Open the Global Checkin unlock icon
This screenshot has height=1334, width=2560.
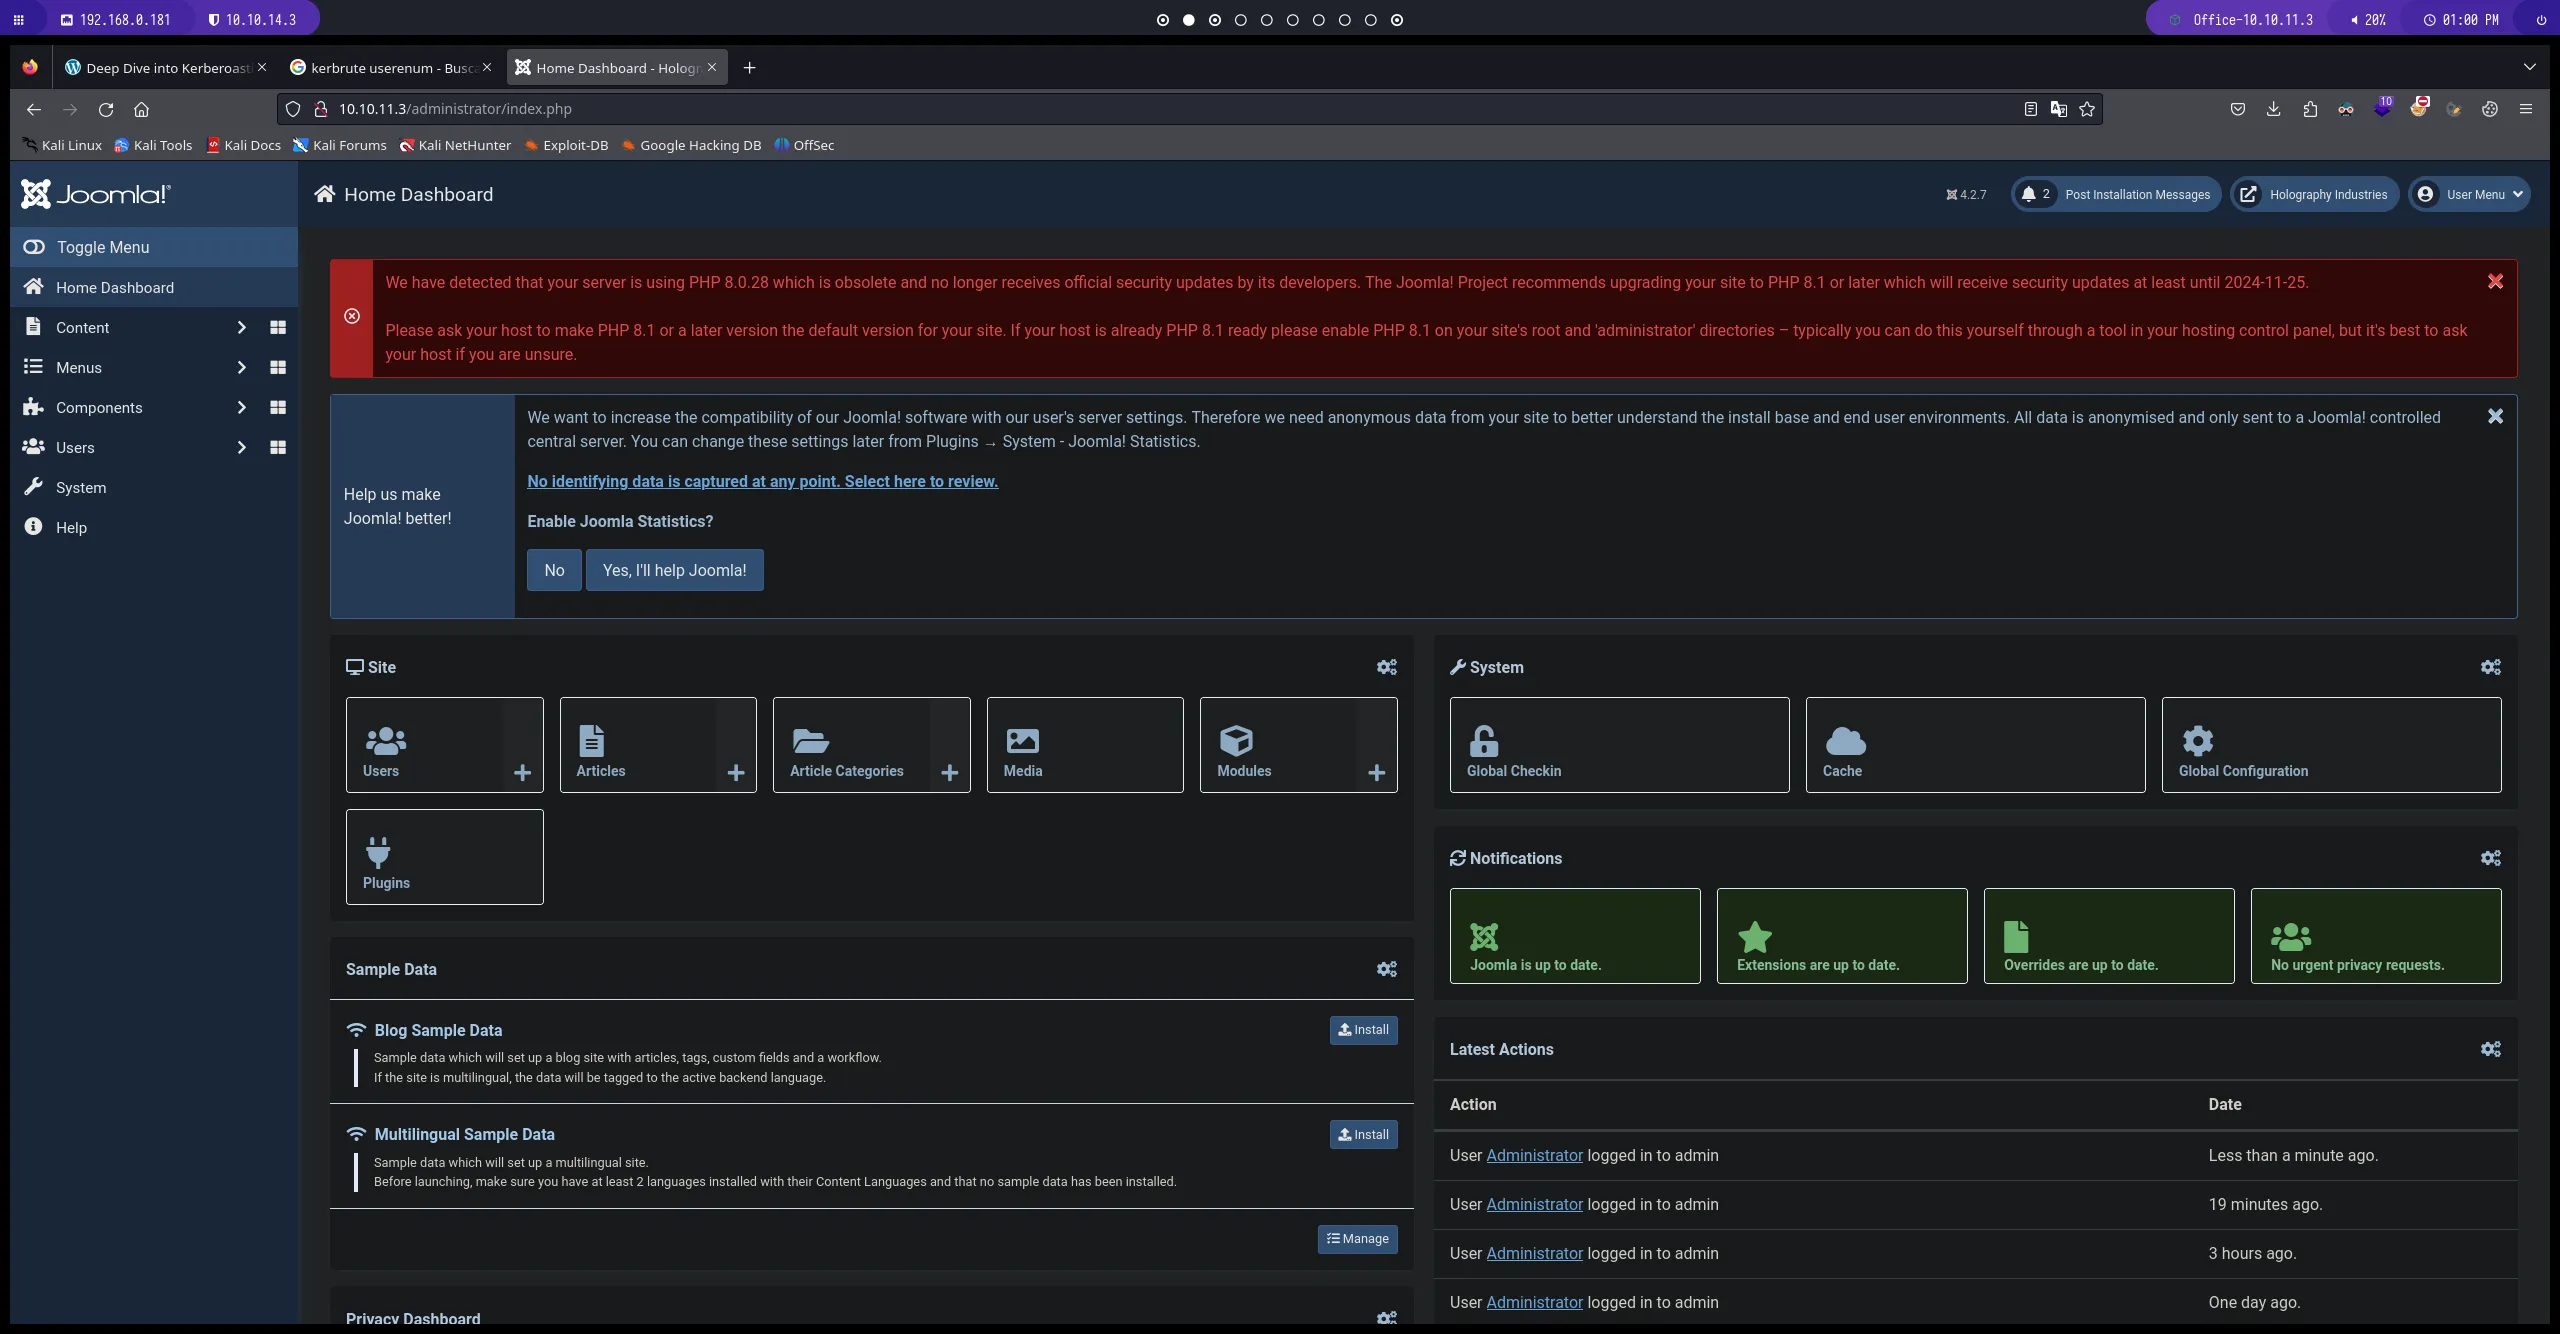[1483, 741]
